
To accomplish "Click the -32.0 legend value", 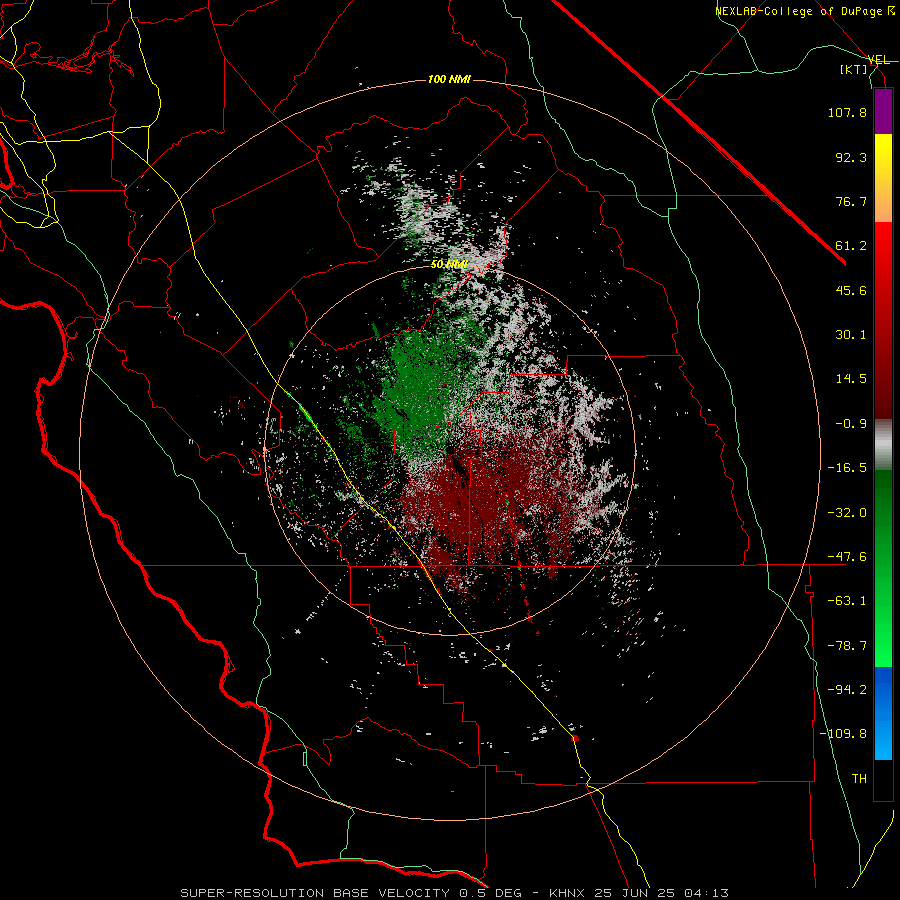I will coord(847,513).
